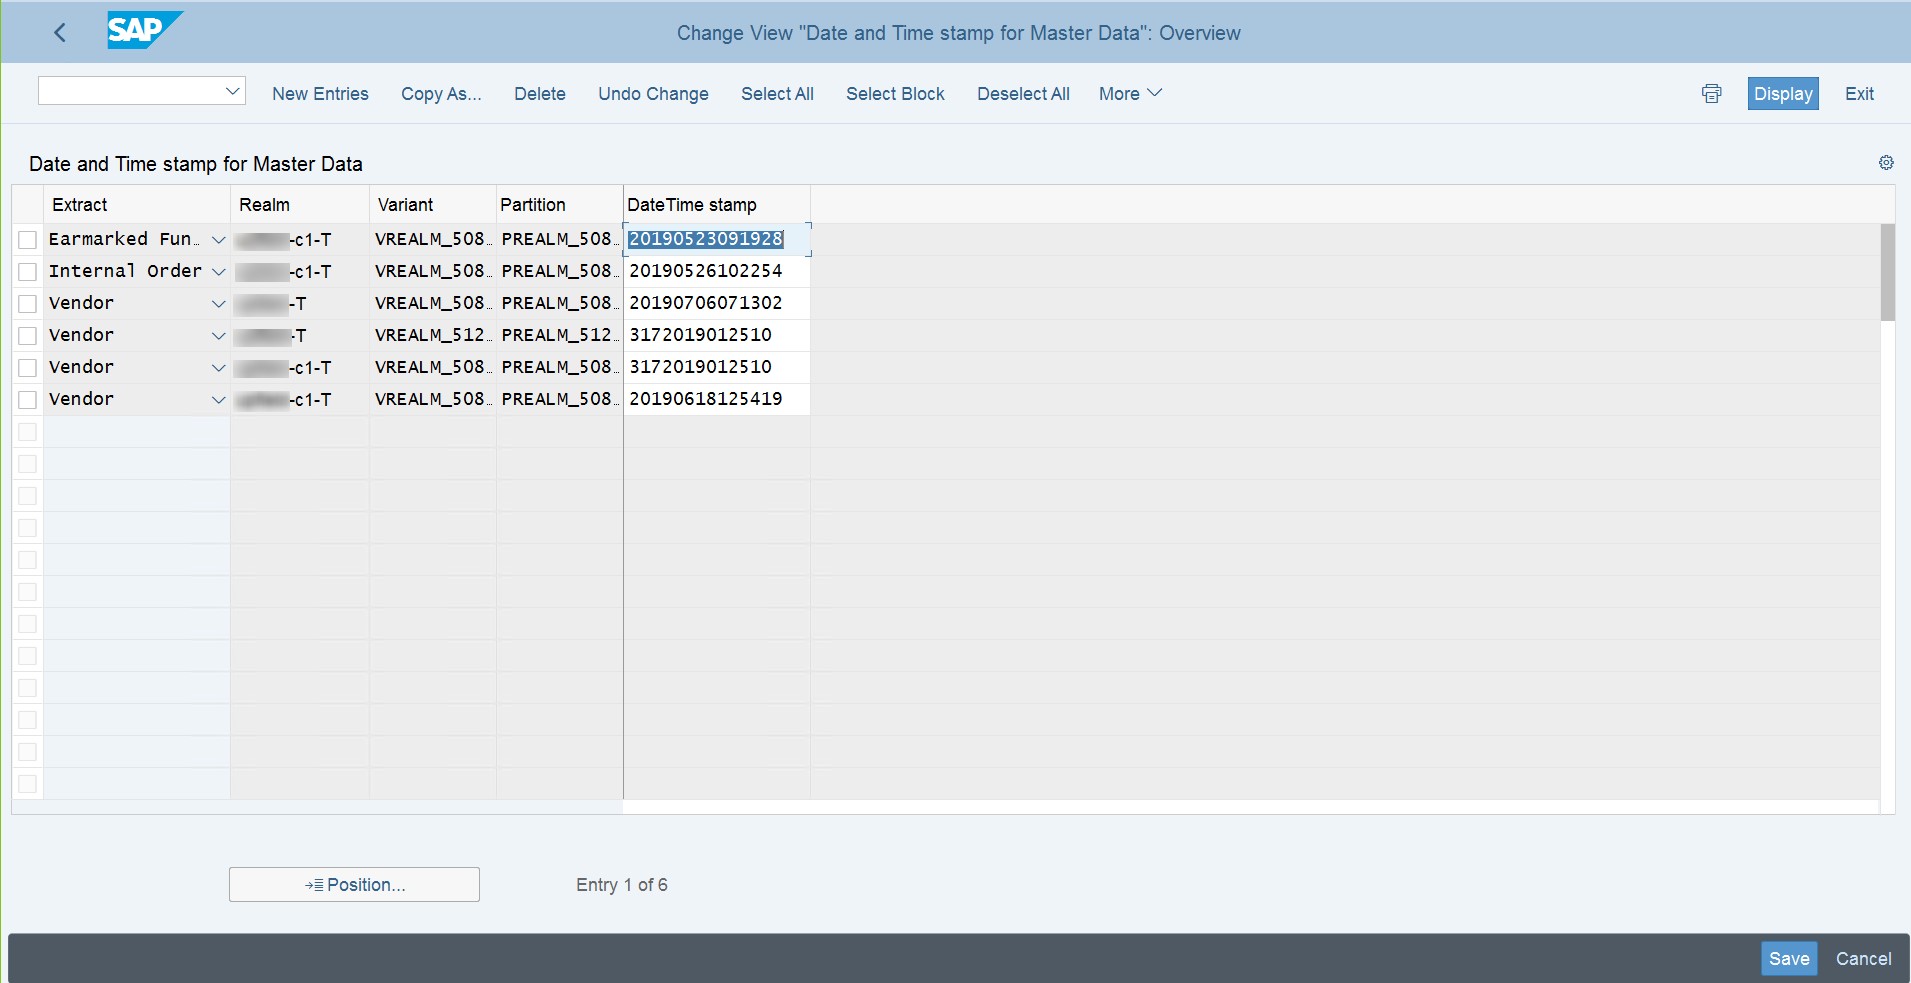
Task: Click the back navigation arrow
Action: pos(60,32)
